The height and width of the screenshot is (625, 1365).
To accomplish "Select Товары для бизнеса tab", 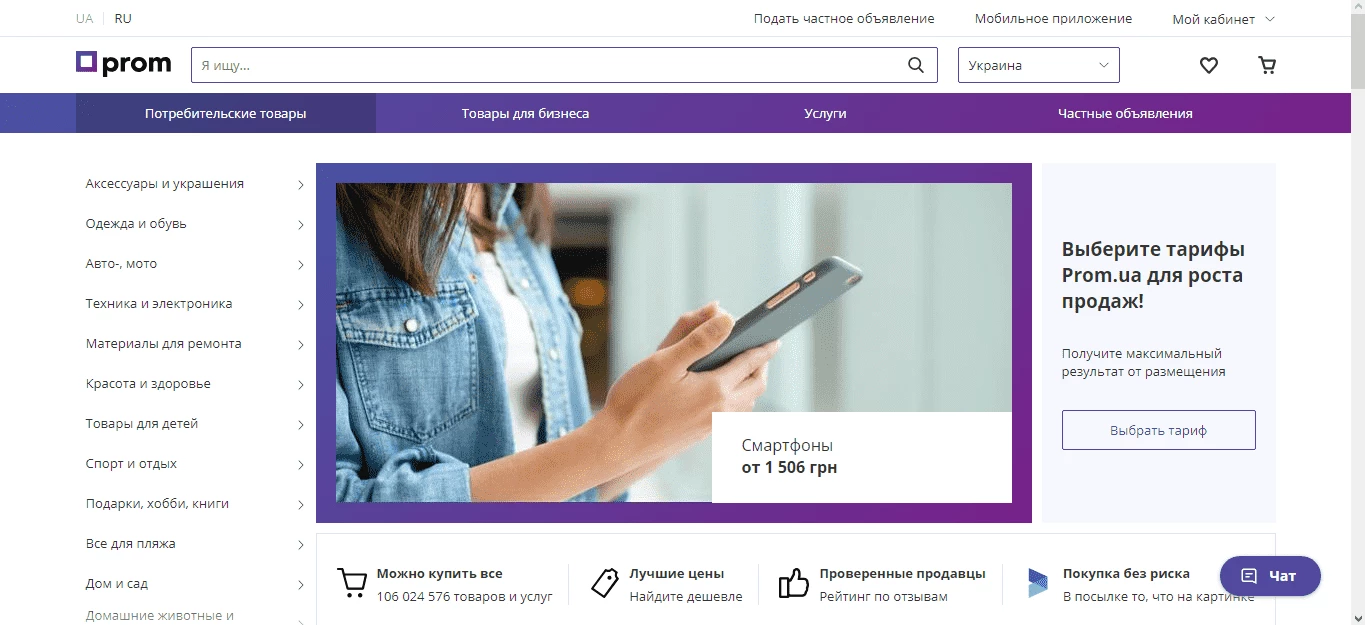I will pos(525,113).
